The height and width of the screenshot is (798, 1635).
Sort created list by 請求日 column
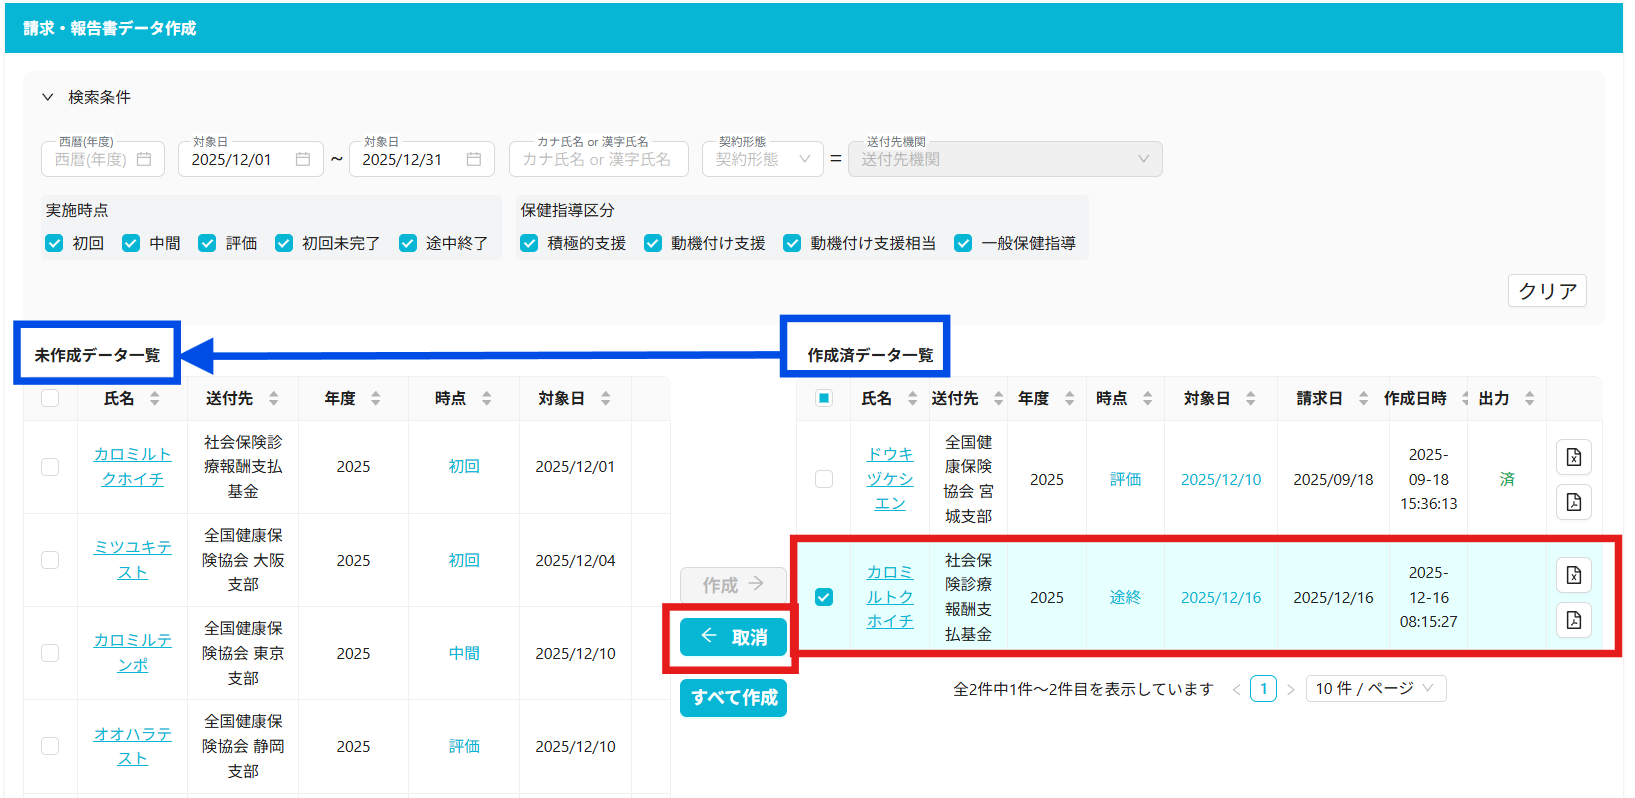point(1363,398)
